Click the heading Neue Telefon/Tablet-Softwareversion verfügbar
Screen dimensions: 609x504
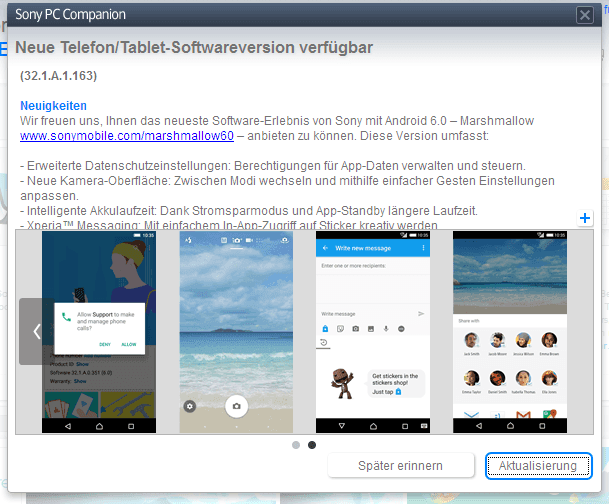coord(194,47)
